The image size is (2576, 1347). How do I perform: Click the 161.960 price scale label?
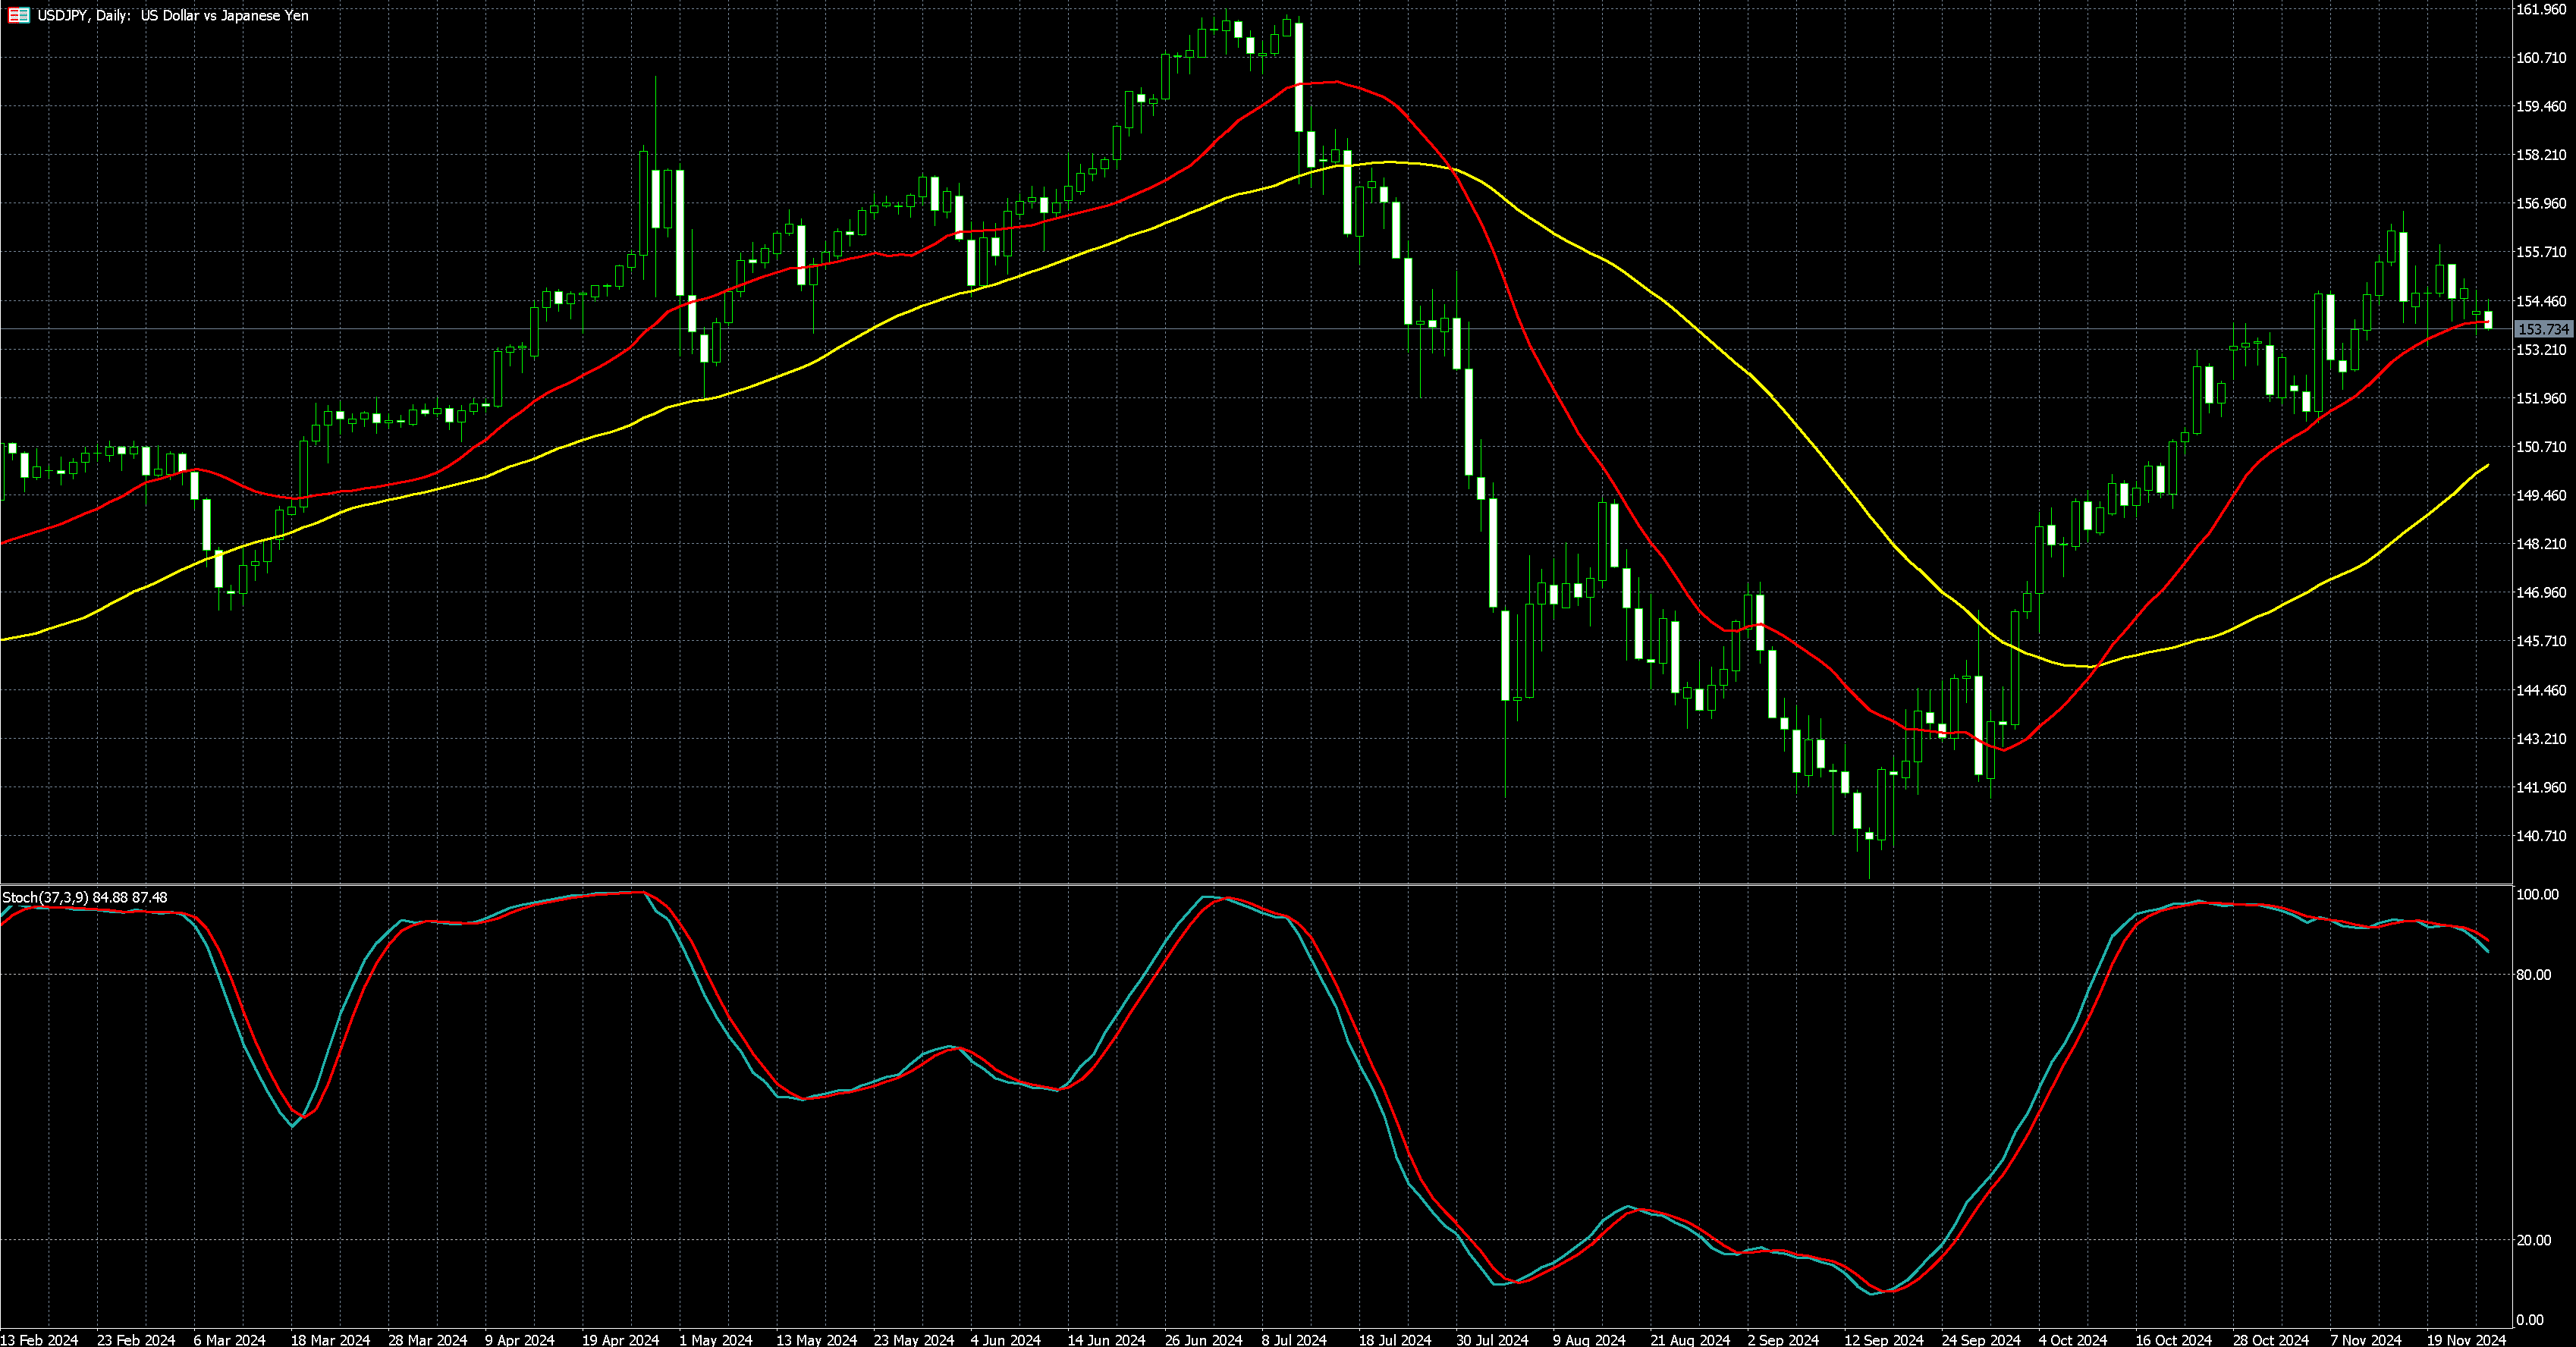[x=2541, y=9]
